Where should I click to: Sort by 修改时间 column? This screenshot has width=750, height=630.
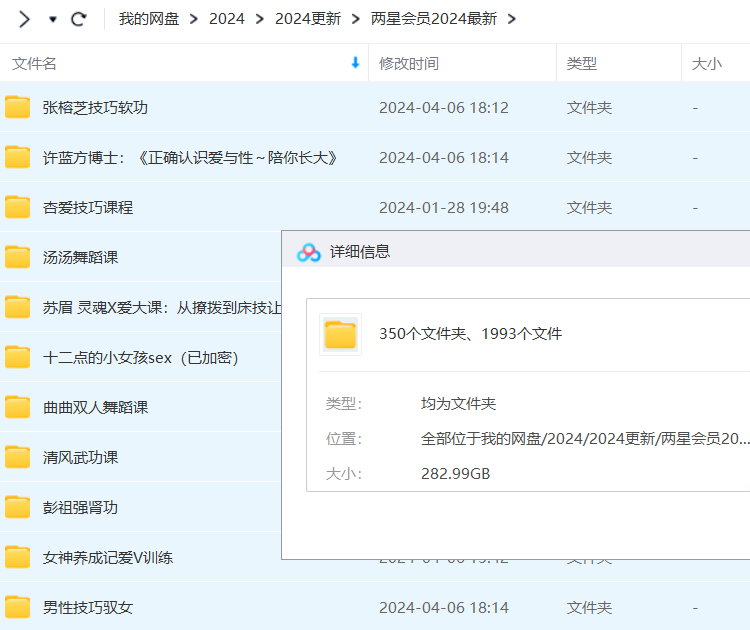[x=409, y=64]
